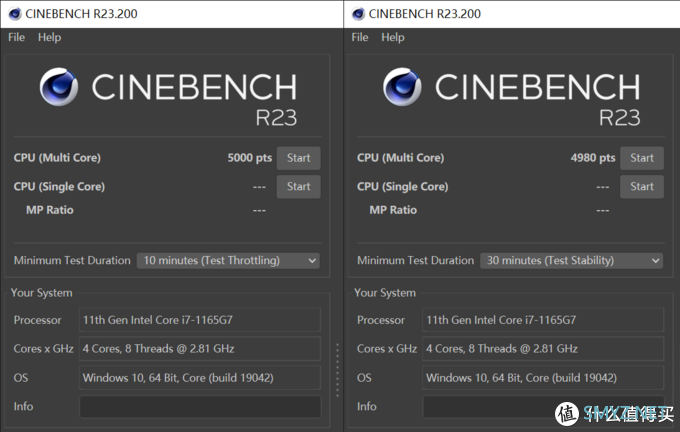Viewport: 680px width, 432px height.
Task: Click Processor field in right window
Action: [x=543, y=320]
